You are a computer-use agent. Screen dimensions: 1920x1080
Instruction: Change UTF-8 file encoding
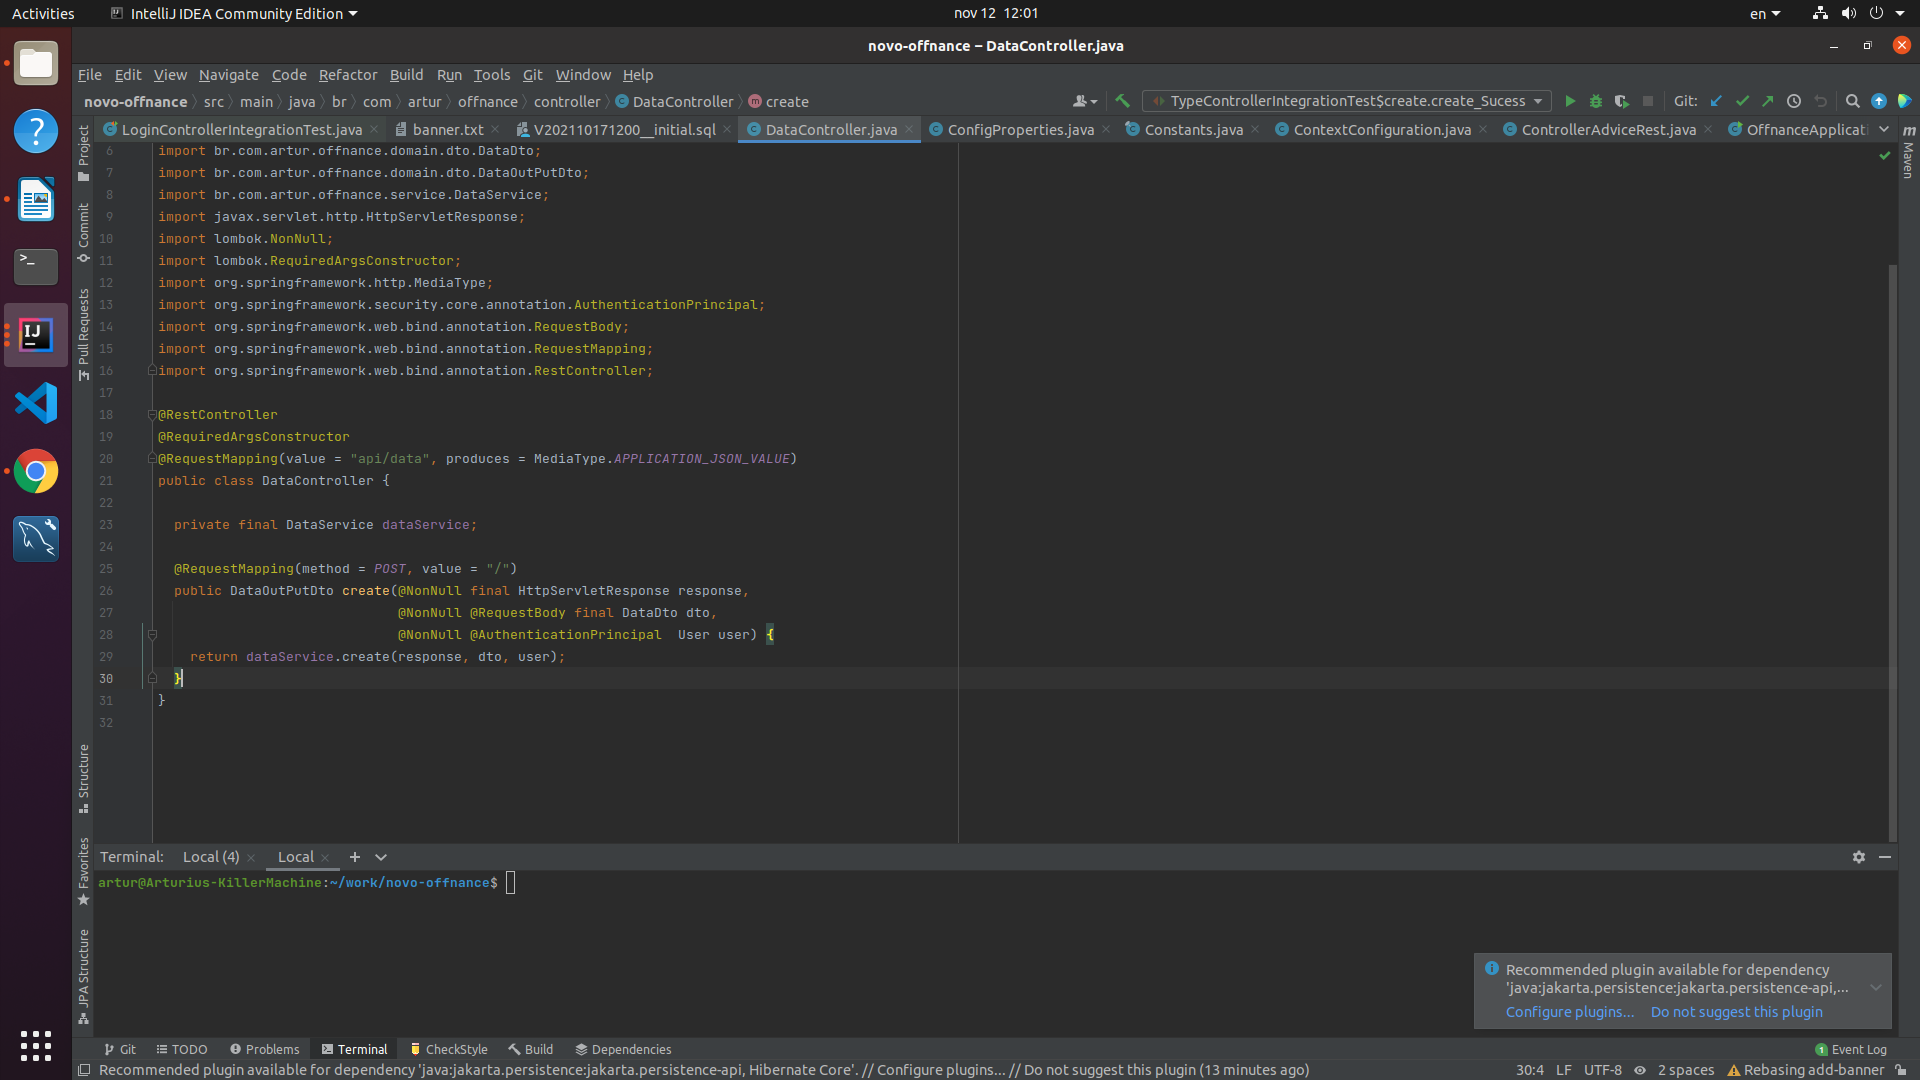click(1603, 1070)
